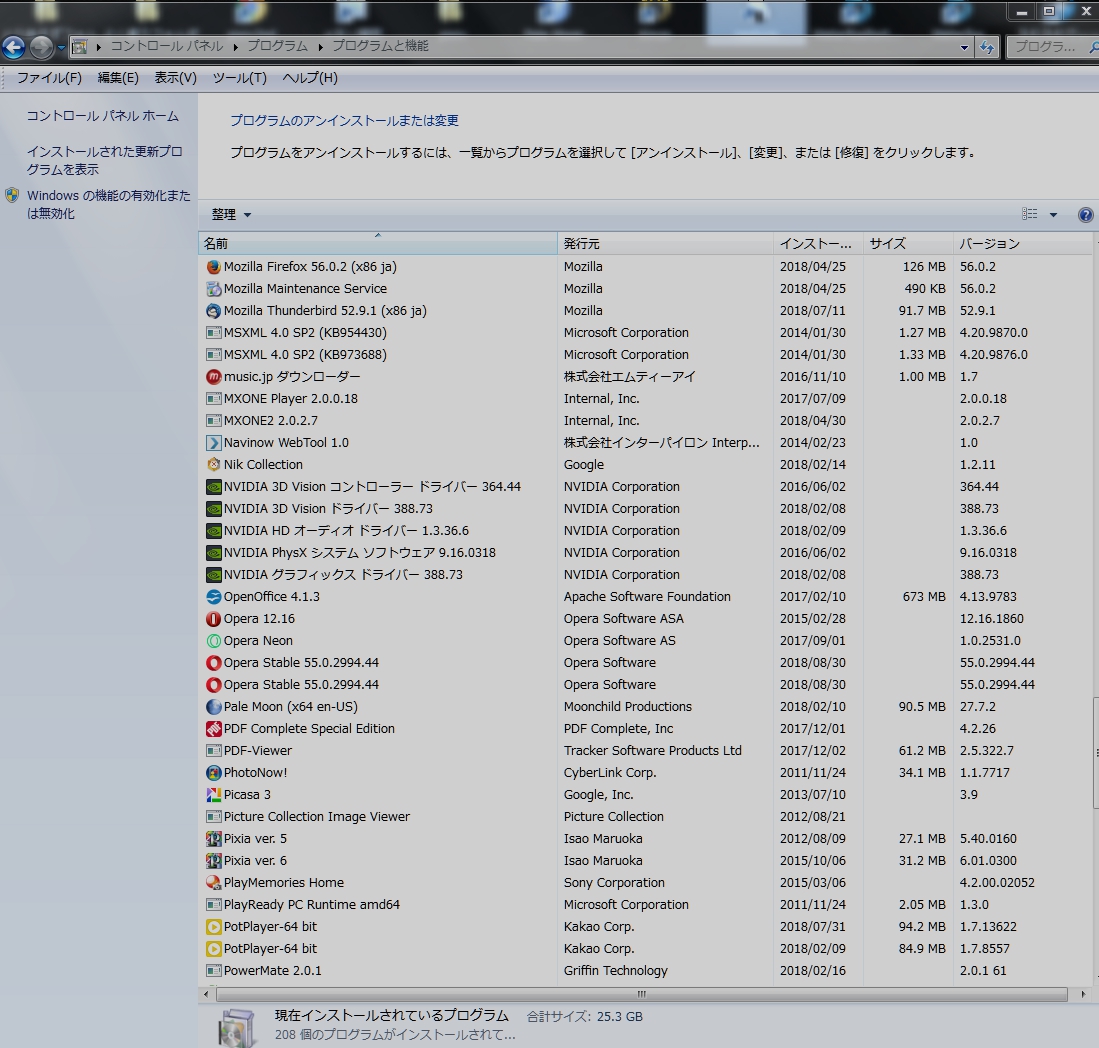
Task: Select the Picasa 3 icon
Action: (x=213, y=795)
